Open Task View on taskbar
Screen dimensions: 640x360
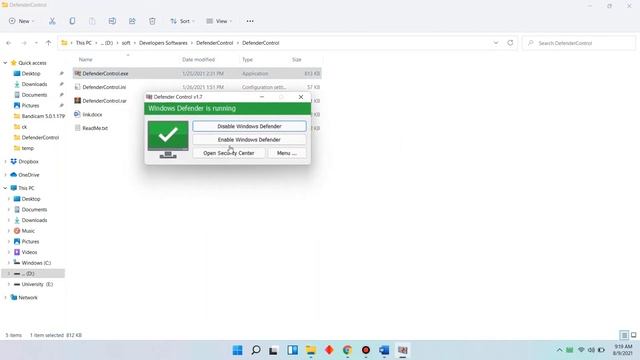[x=273, y=350]
